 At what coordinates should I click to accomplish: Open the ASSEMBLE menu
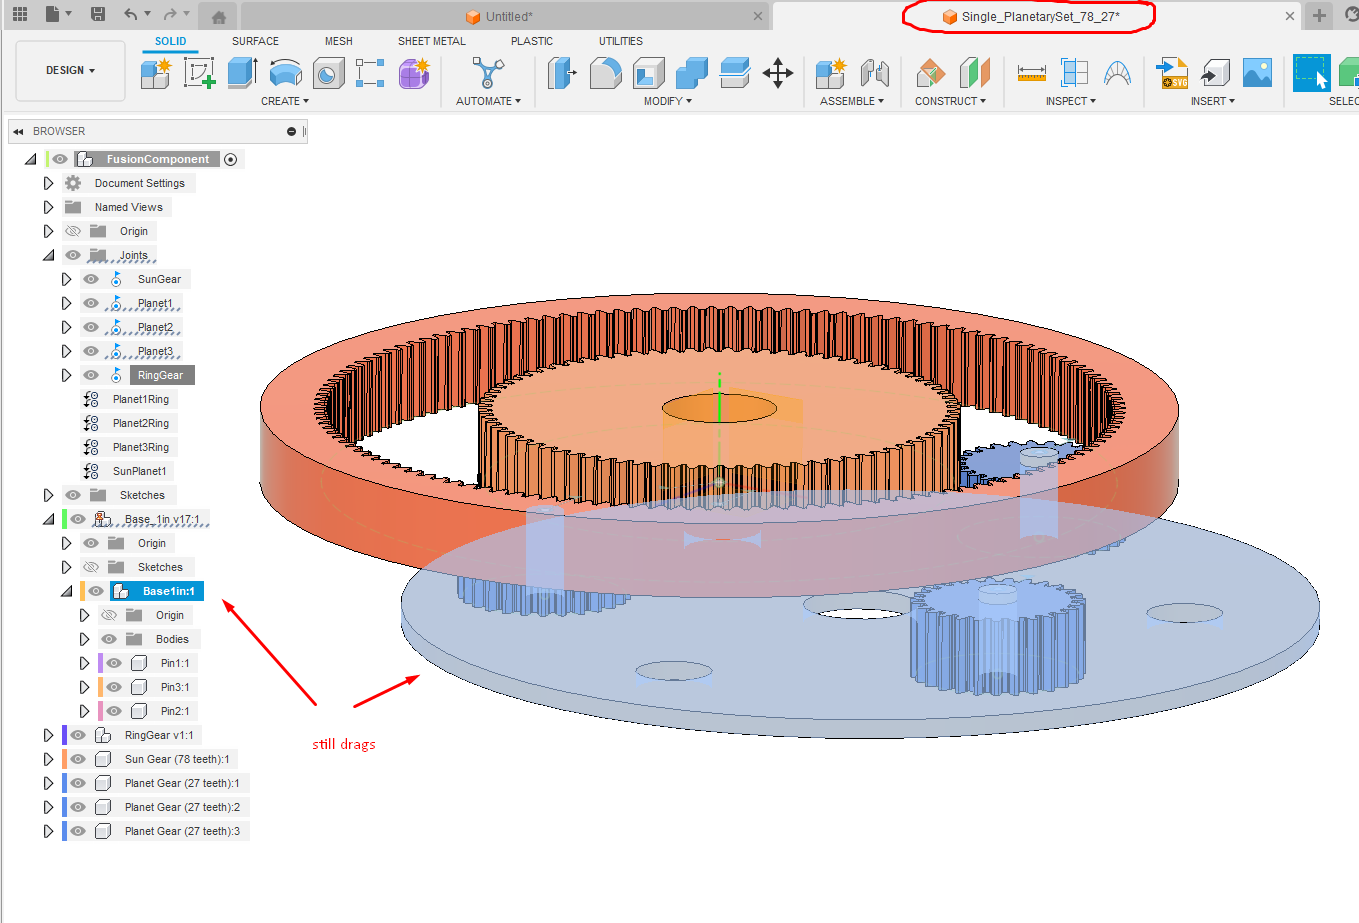[x=851, y=101]
